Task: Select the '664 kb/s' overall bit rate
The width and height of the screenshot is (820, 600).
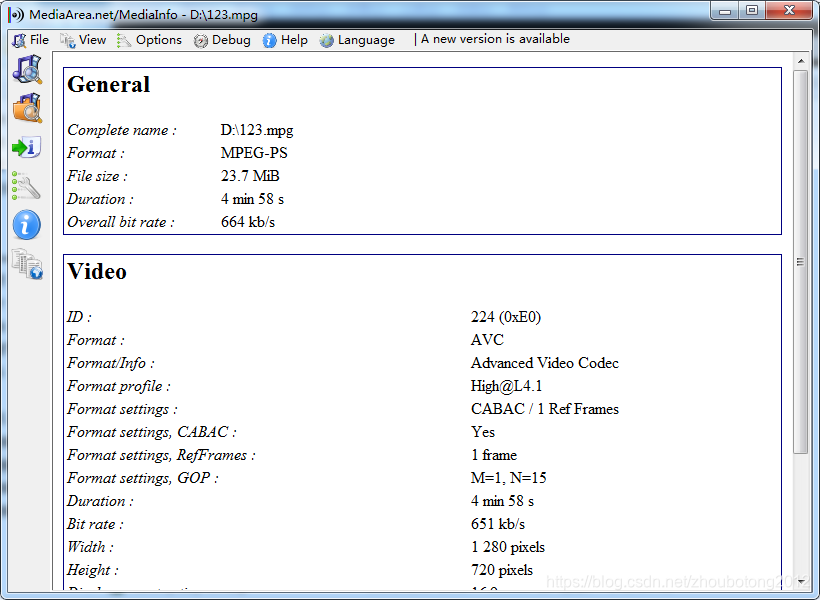Action: 248,222
